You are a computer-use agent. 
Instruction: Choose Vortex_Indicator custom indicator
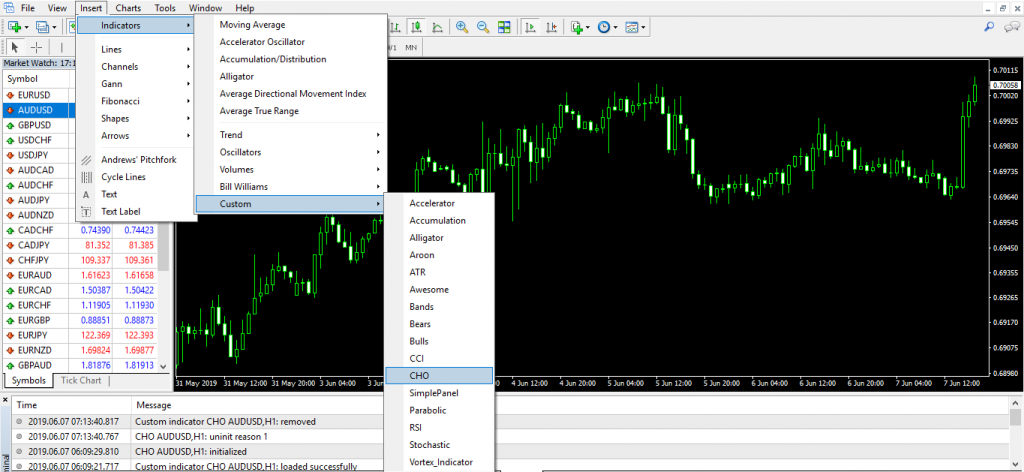coord(439,462)
